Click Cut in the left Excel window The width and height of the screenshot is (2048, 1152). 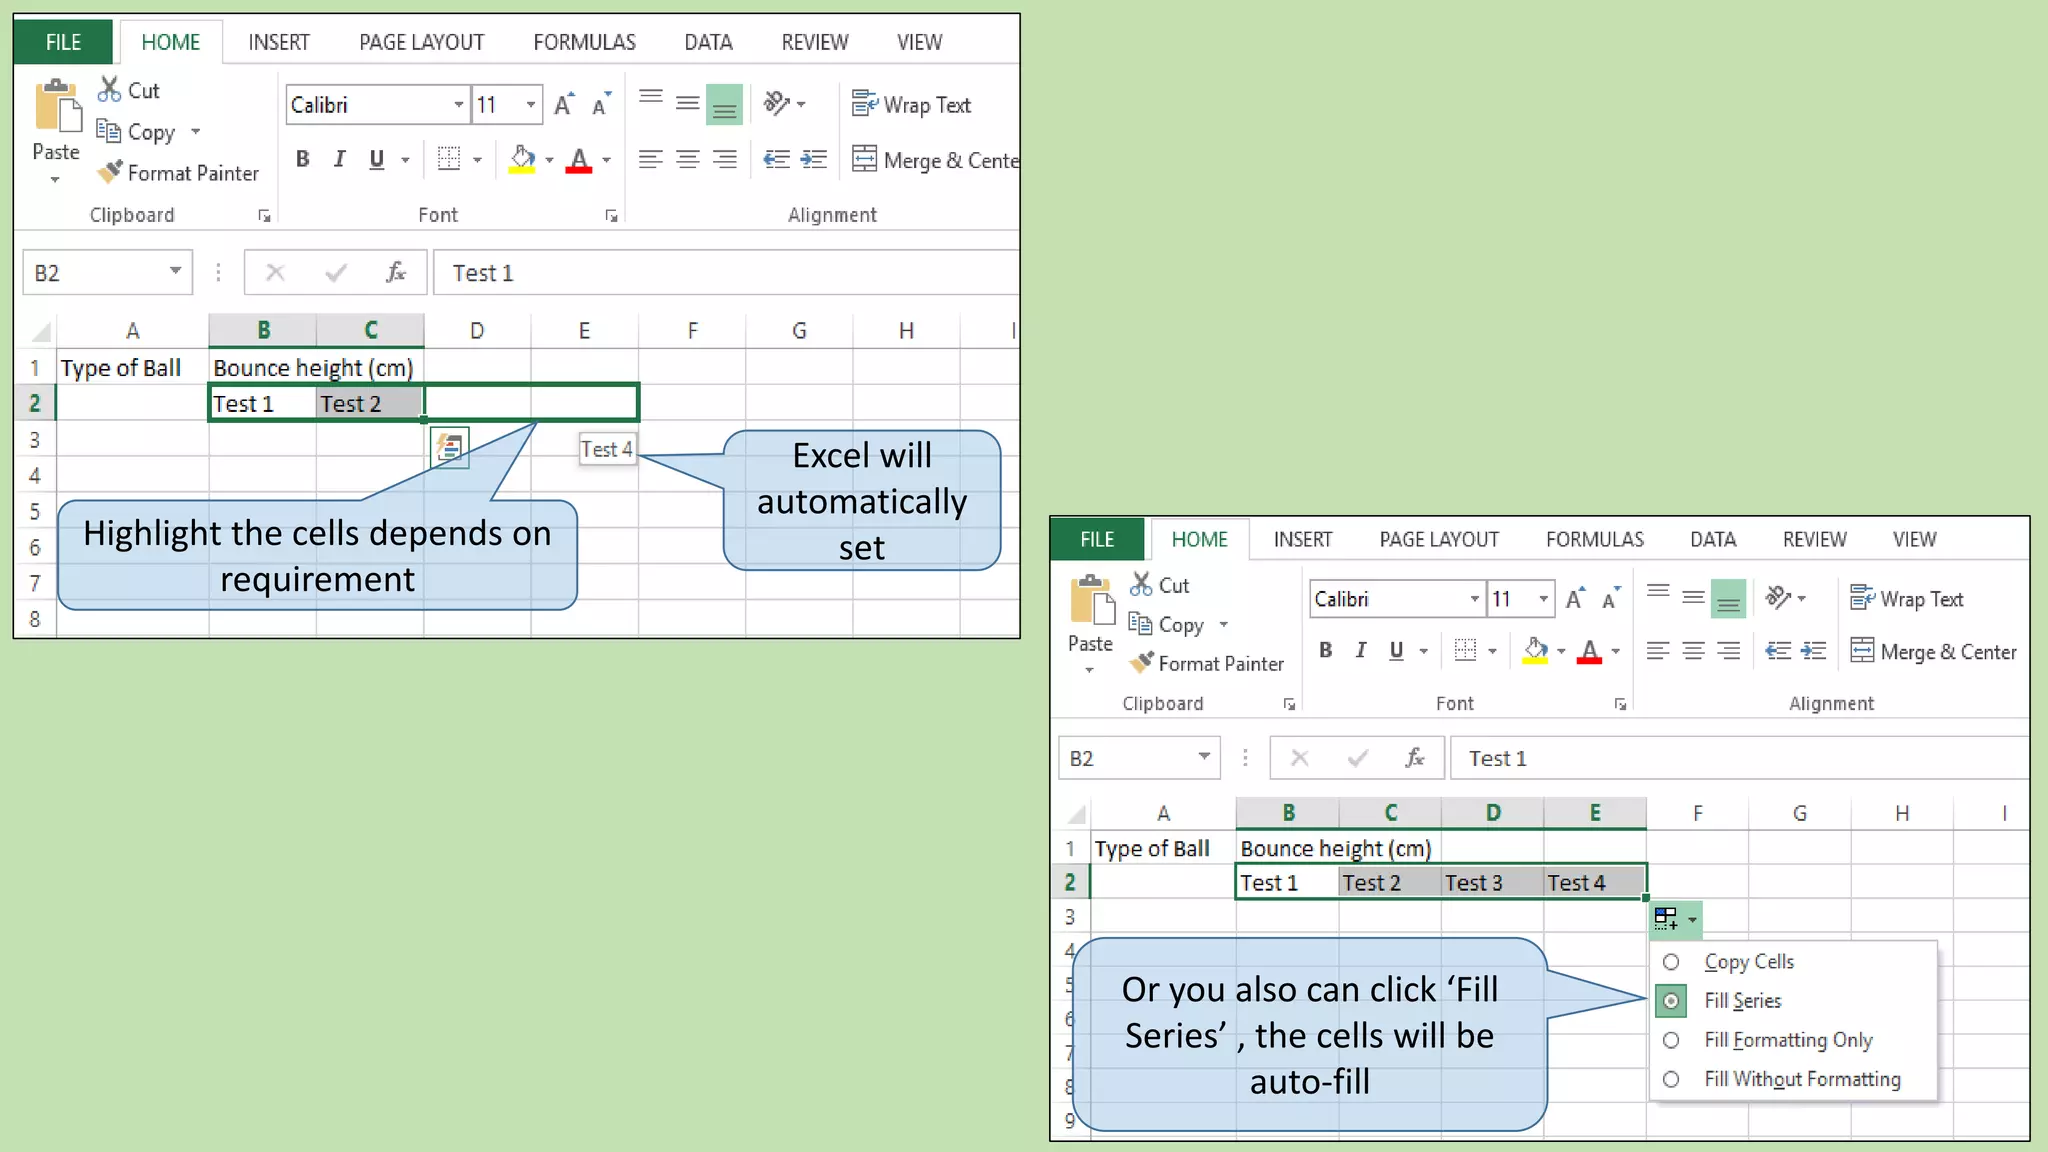129,90
